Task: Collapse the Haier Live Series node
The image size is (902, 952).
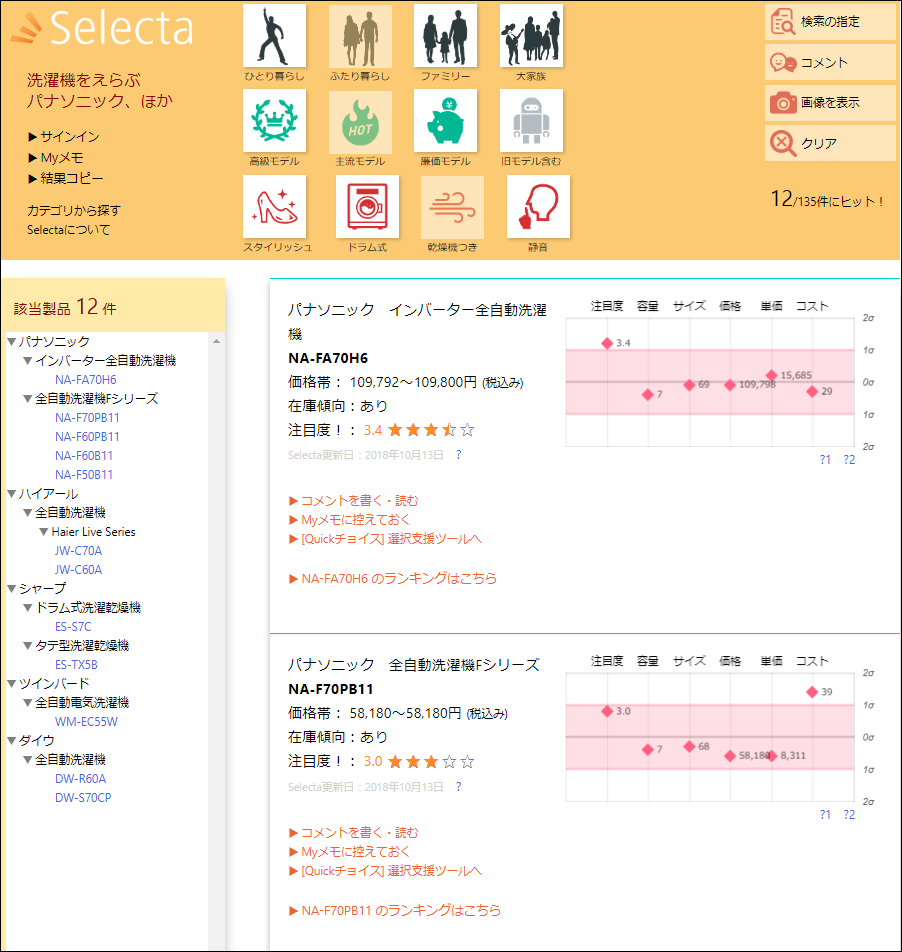Action: 44,532
